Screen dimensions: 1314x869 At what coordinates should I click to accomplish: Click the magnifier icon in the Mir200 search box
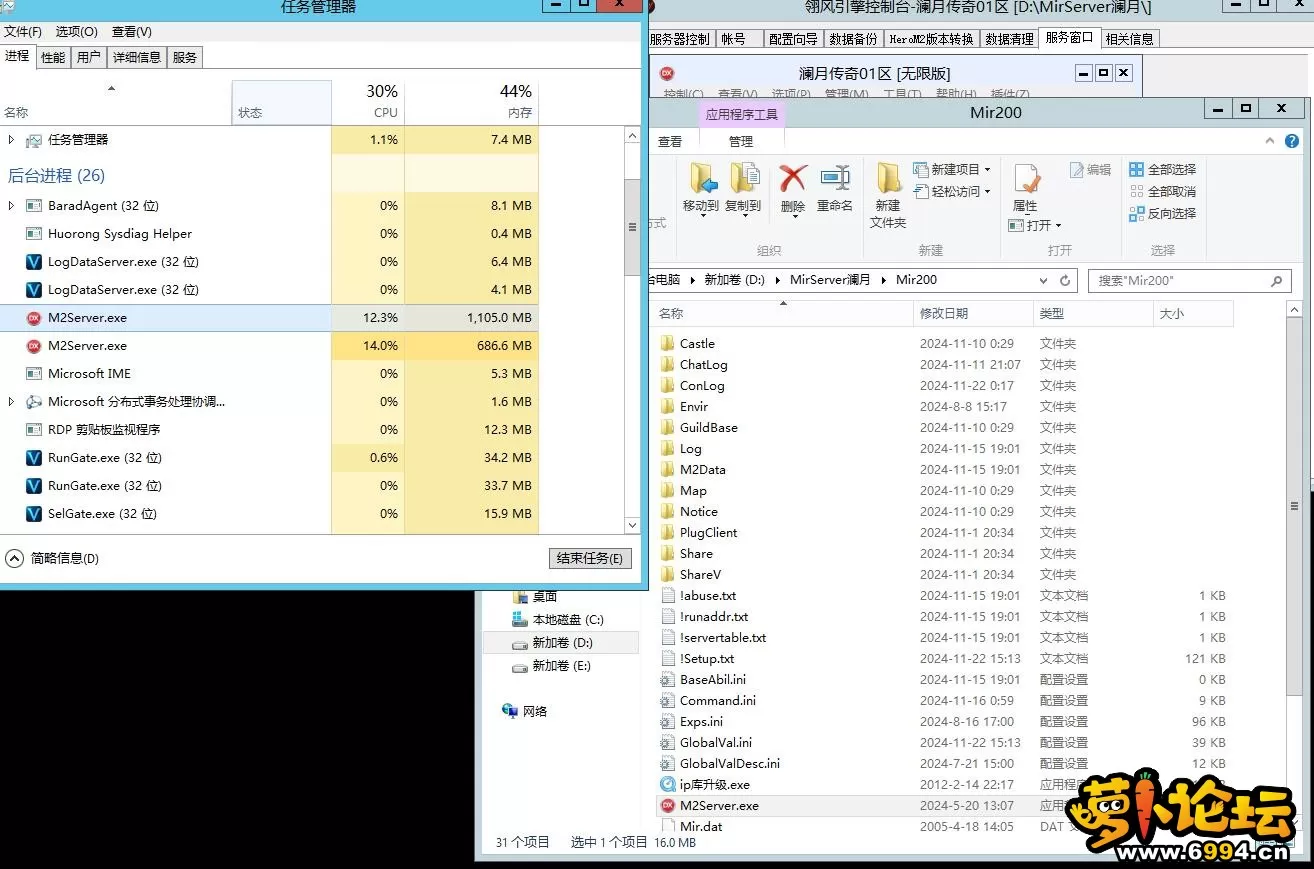click(x=1276, y=281)
